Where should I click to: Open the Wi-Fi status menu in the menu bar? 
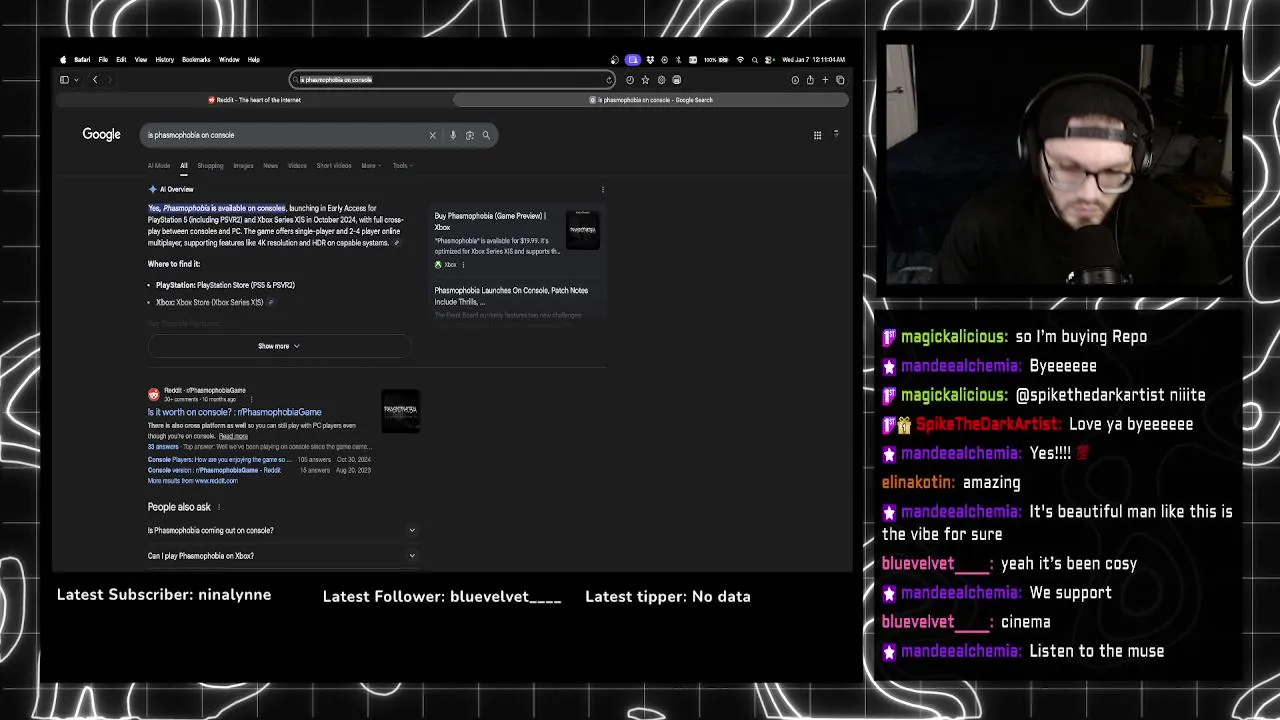coord(740,60)
